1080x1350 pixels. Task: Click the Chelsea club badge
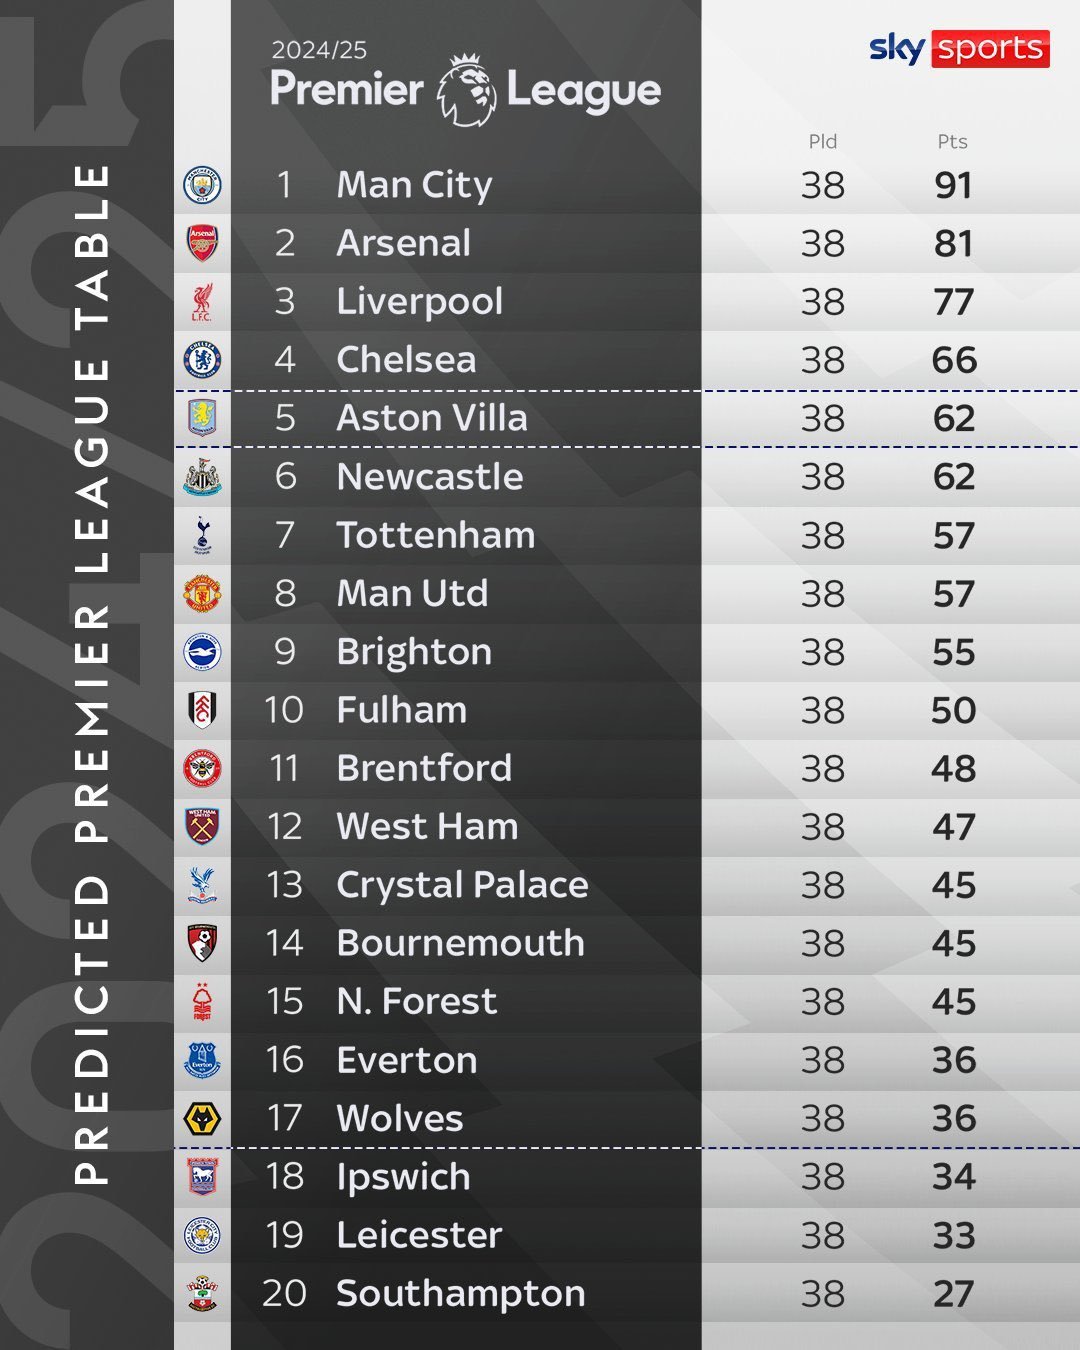(x=202, y=360)
